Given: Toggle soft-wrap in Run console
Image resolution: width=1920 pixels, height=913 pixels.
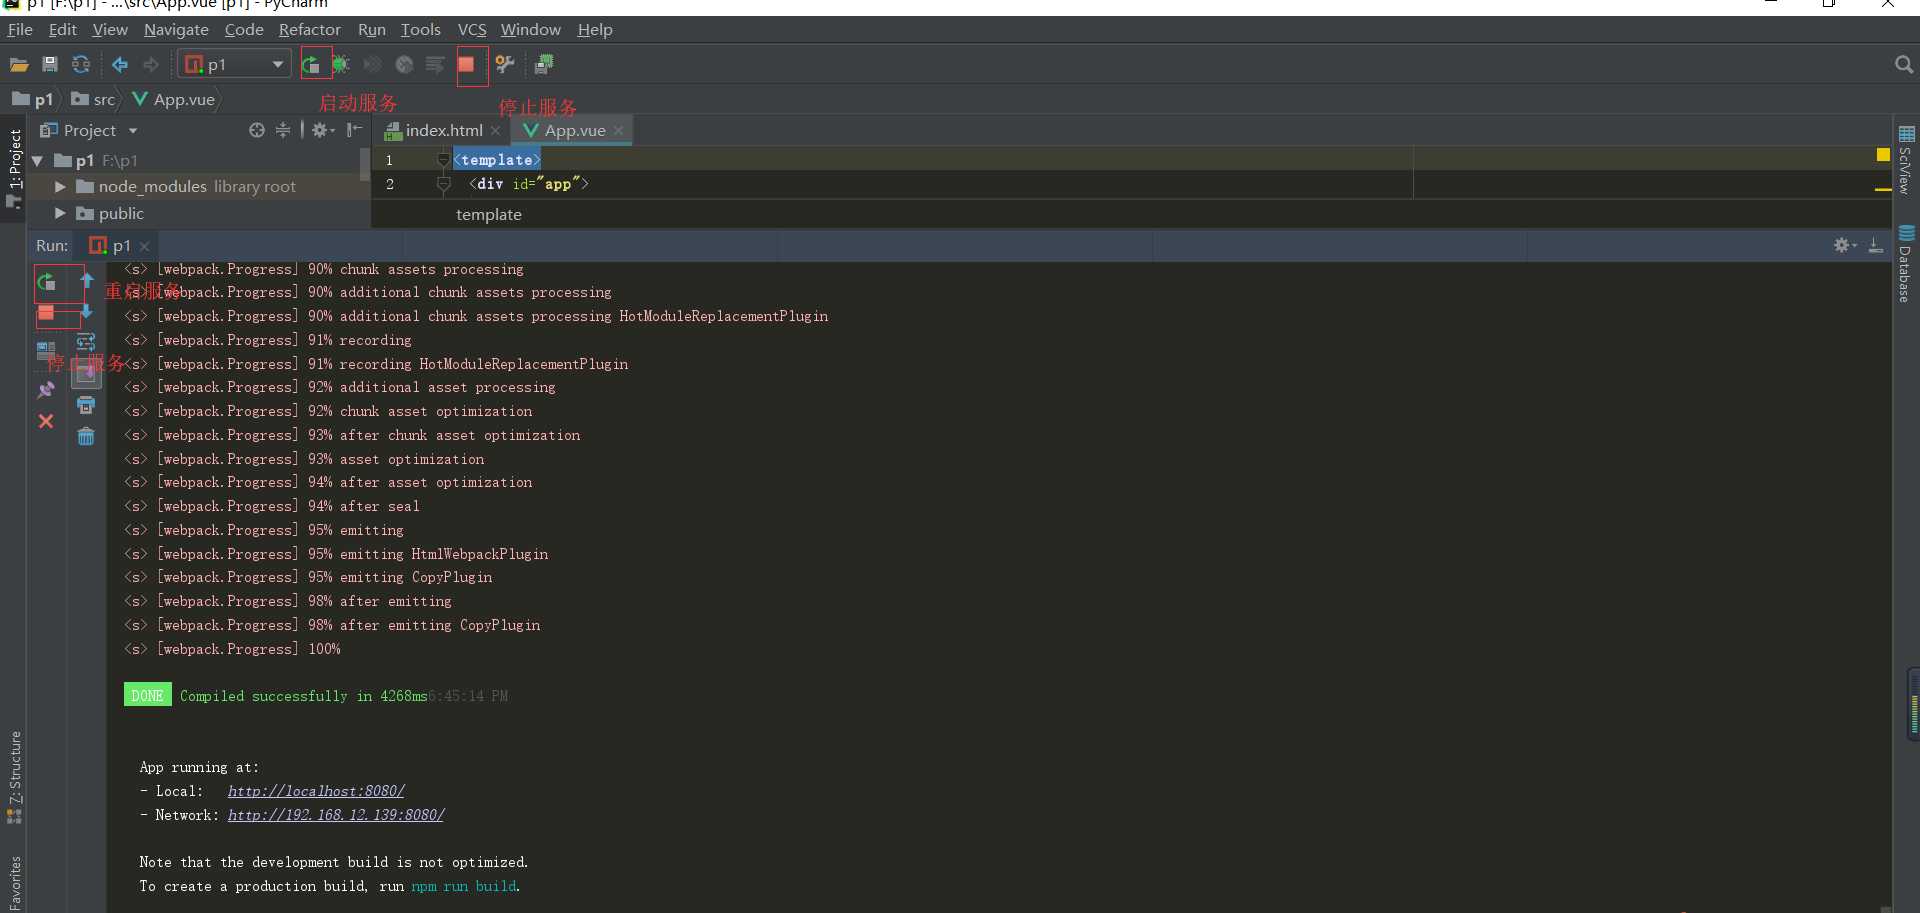Looking at the screenshot, I should tap(86, 342).
